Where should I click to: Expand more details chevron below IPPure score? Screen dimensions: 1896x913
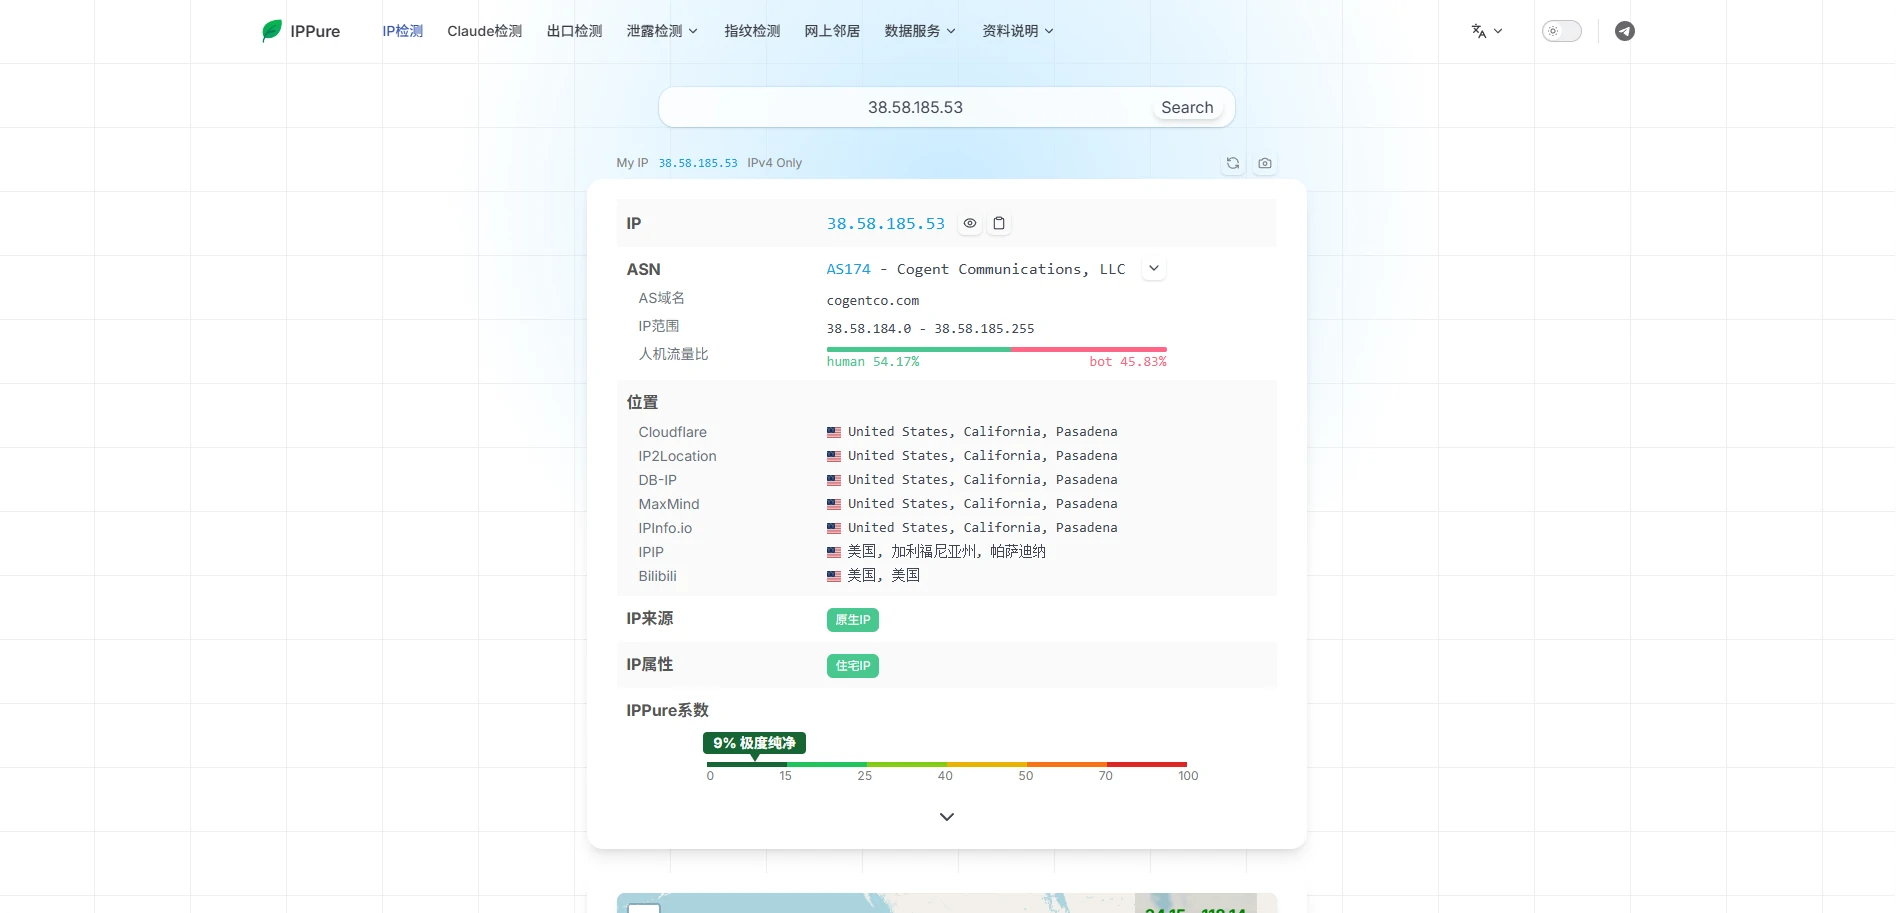pyautogui.click(x=947, y=817)
